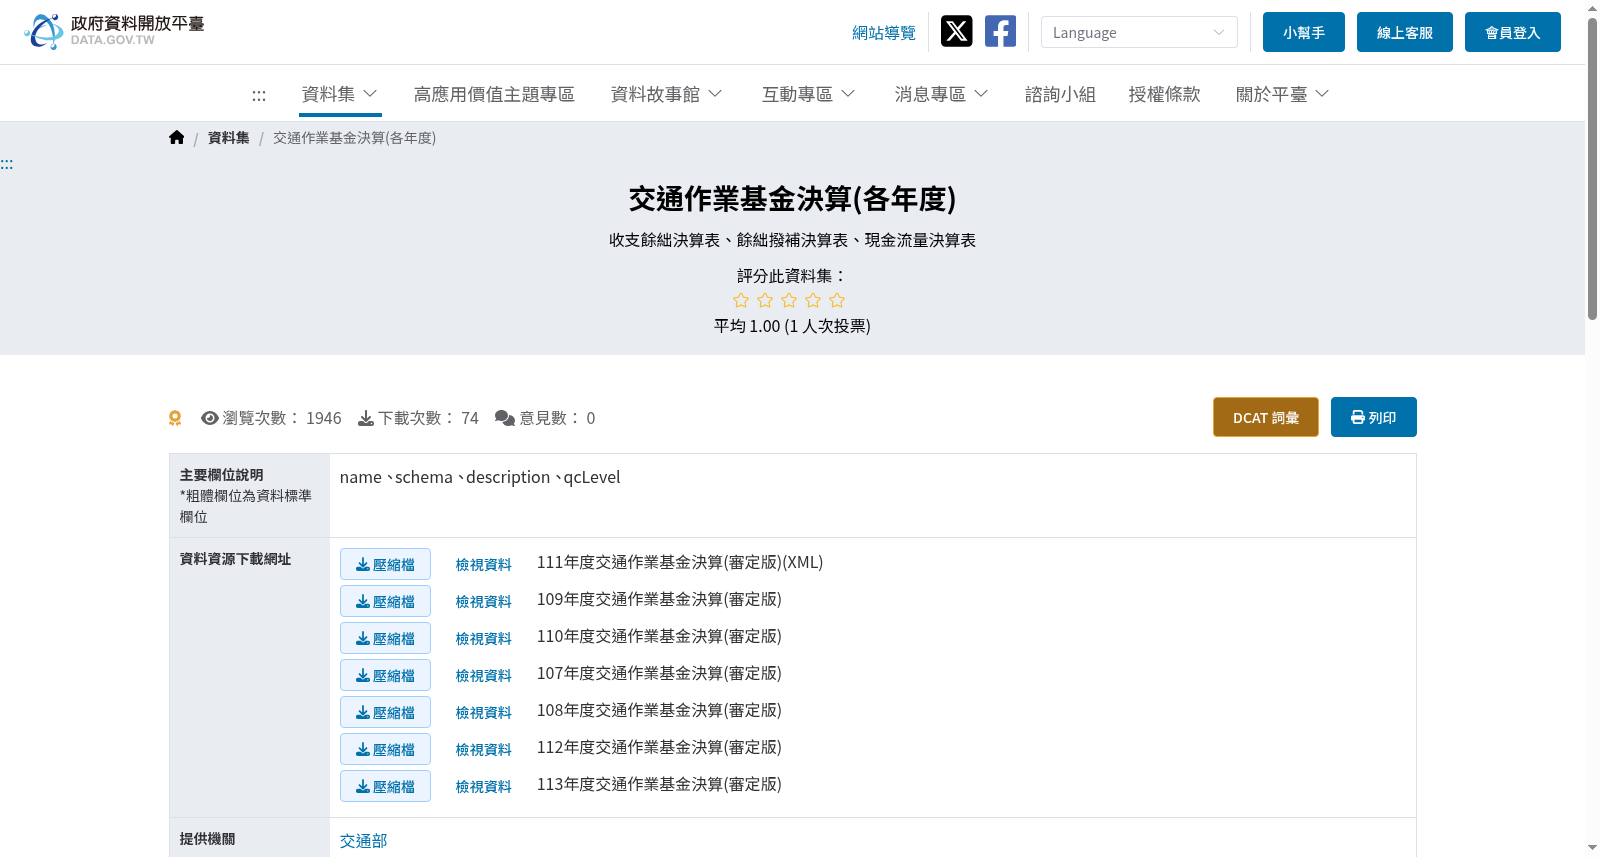
Task: Click the 意見數 comment count text
Action: 546,418
